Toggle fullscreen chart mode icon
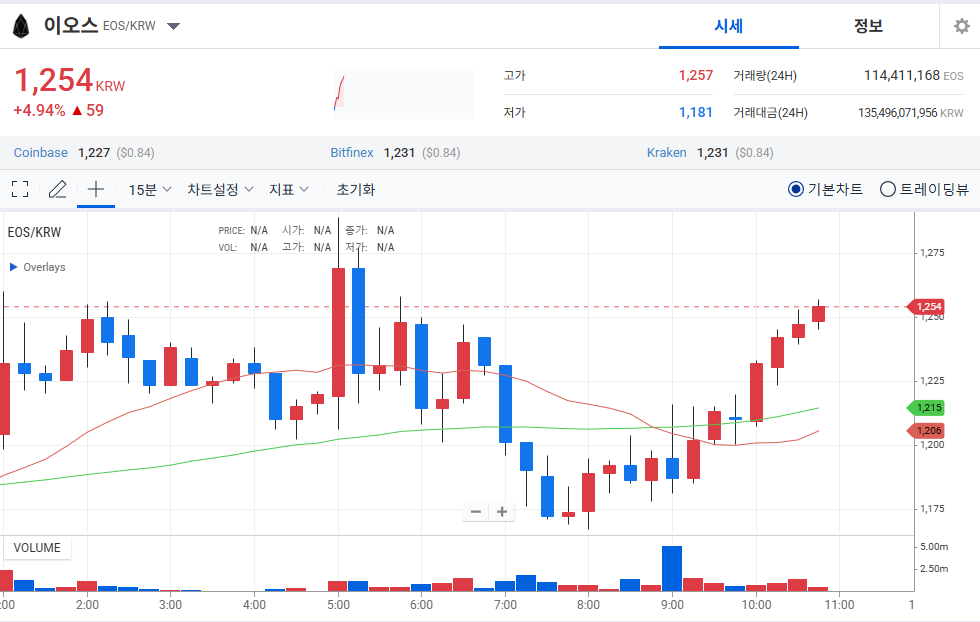This screenshot has width=980, height=622. 20,189
